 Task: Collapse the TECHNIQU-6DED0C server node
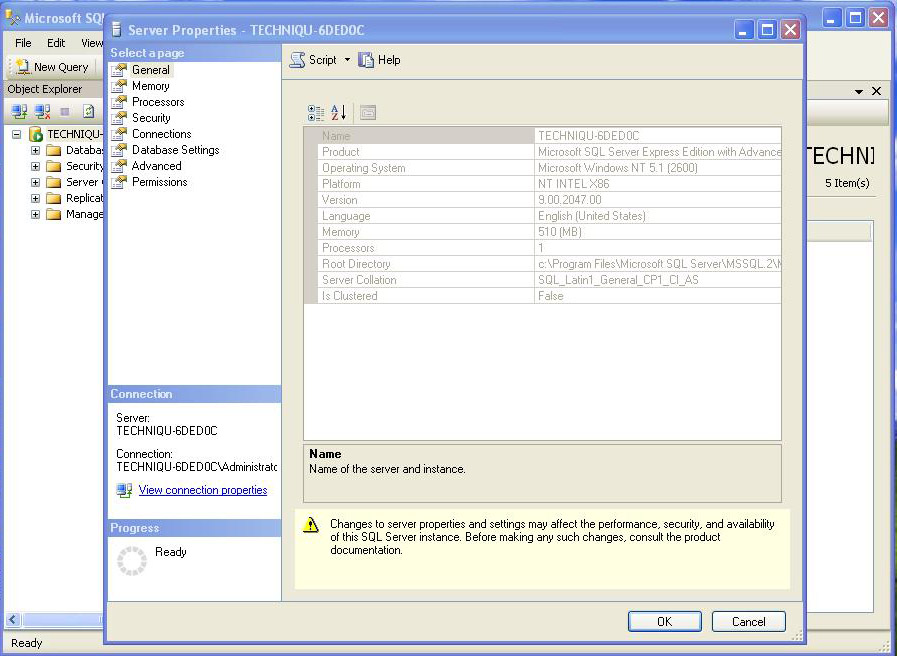(x=17, y=133)
